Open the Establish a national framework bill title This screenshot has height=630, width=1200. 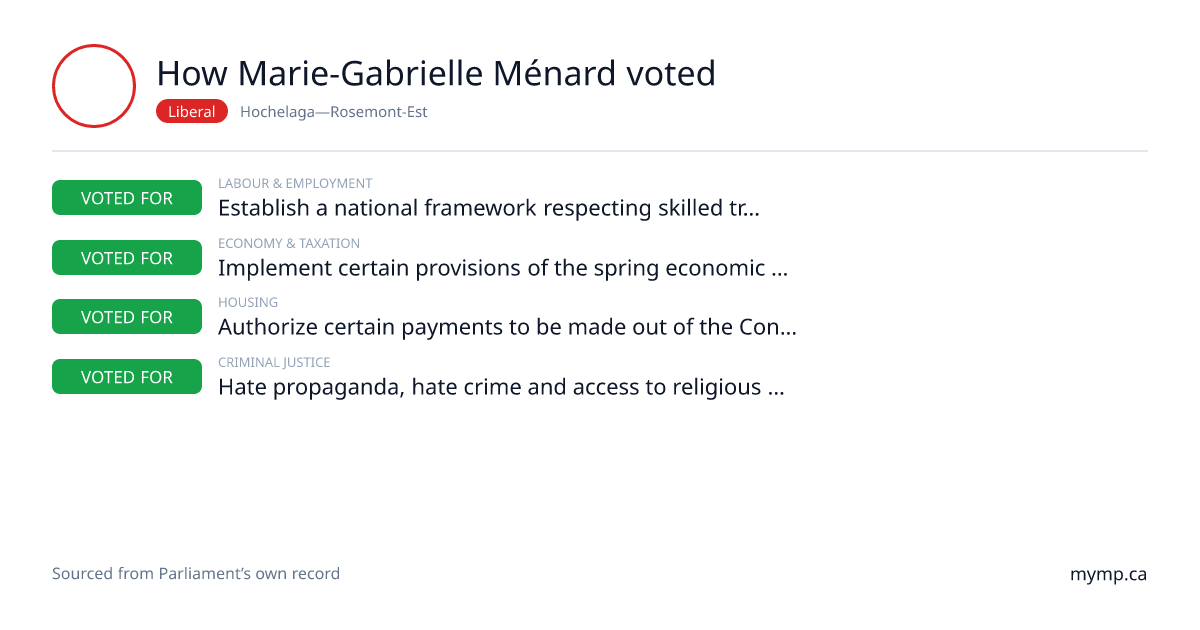point(489,208)
